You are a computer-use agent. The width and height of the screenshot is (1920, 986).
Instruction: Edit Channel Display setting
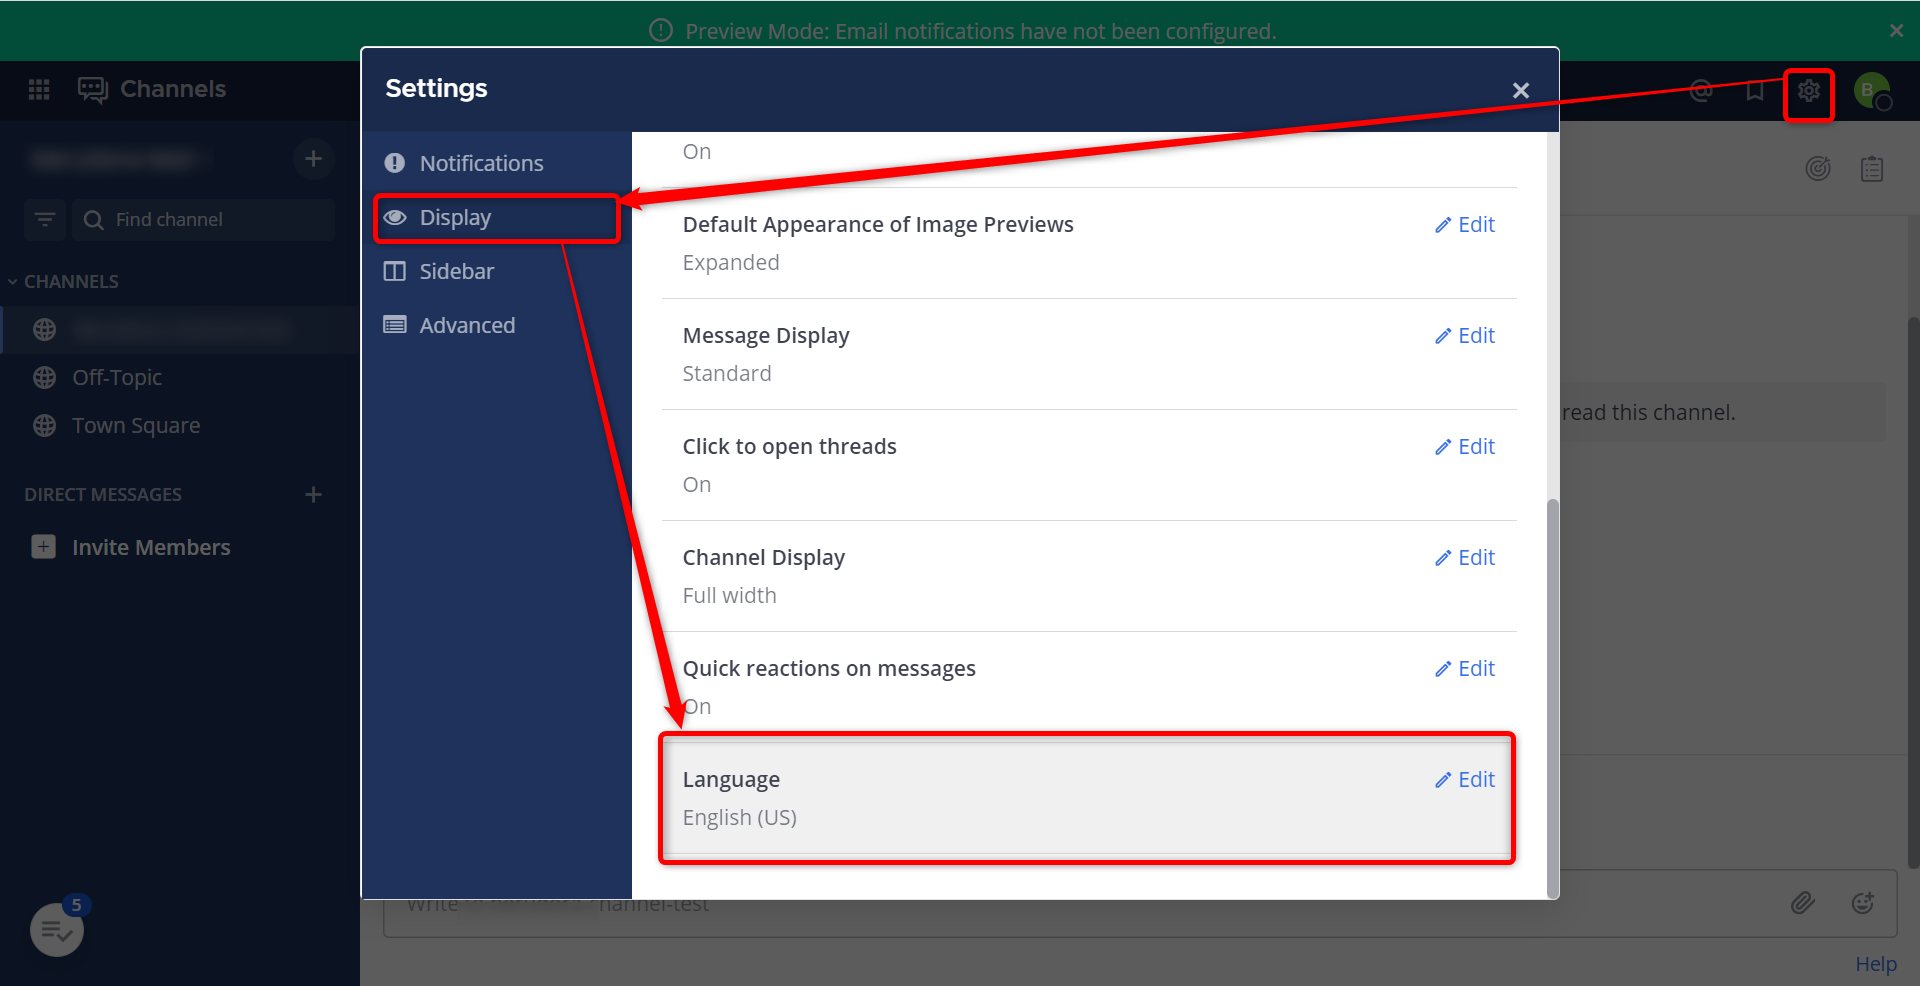(x=1465, y=558)
